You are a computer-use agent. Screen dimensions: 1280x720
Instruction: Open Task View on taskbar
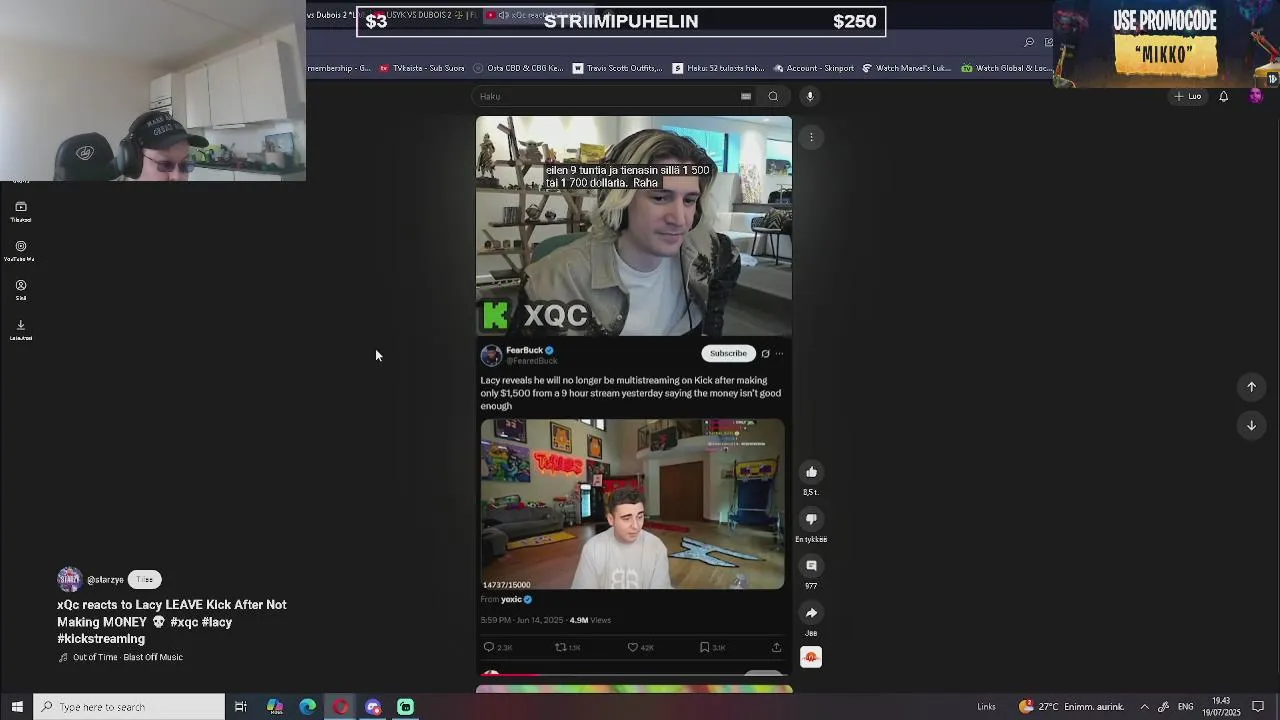click(241, 707)
